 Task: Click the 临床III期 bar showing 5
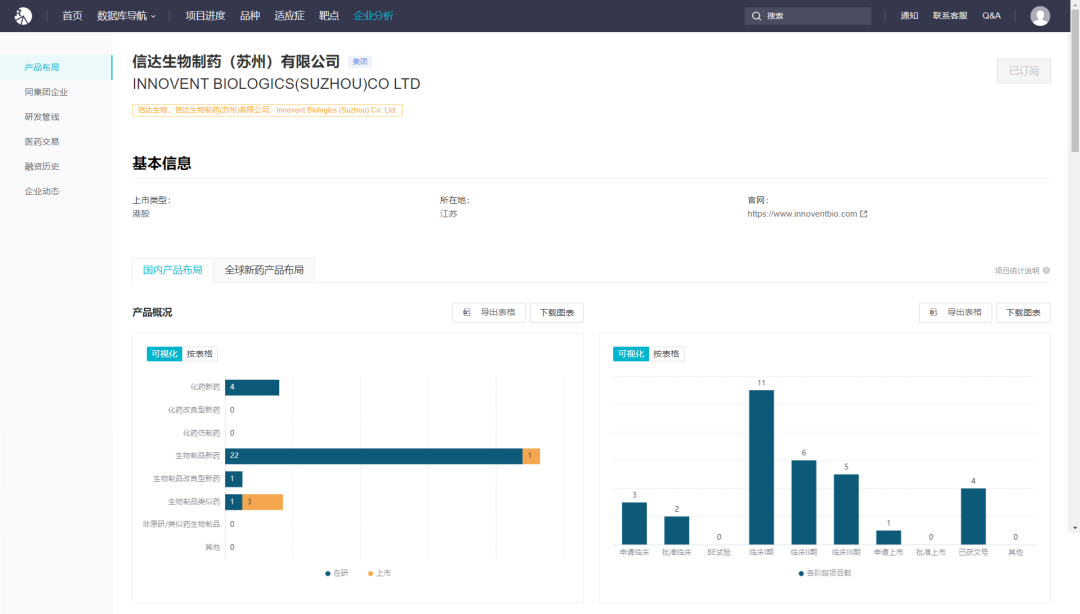pos(847,509)
